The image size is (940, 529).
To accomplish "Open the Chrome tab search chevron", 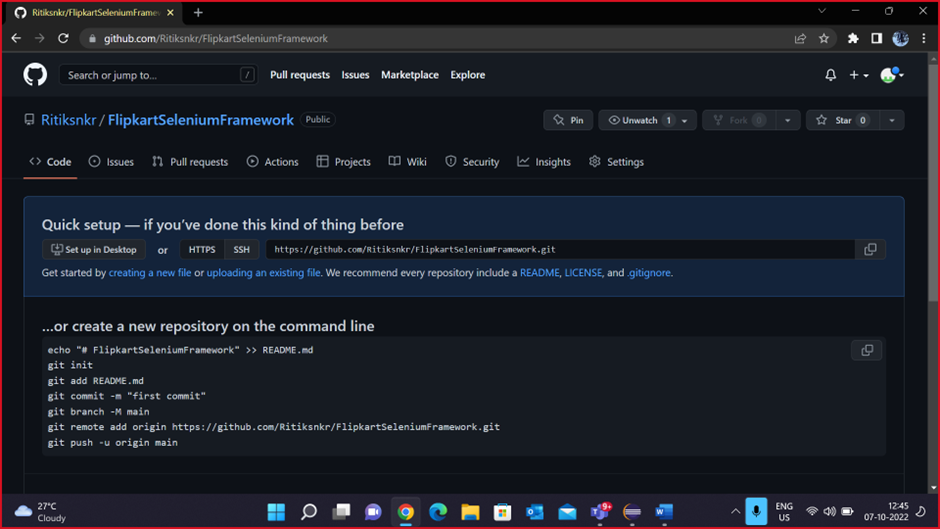I will coord(822,11).
